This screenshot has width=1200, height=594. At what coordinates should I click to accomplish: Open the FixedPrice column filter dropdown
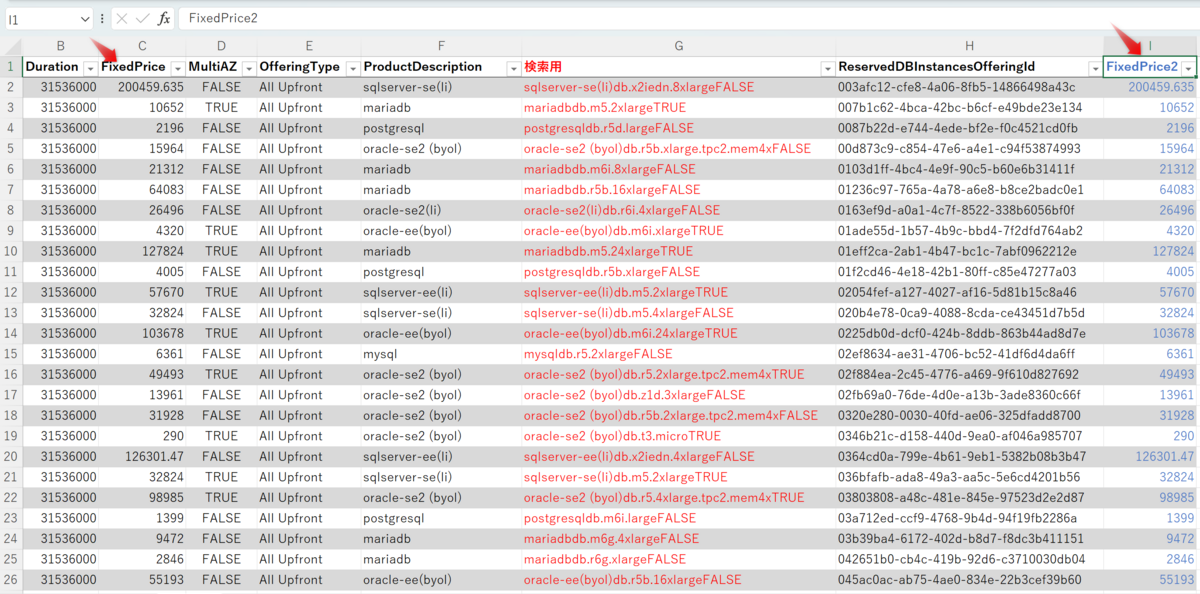point(177,67)
